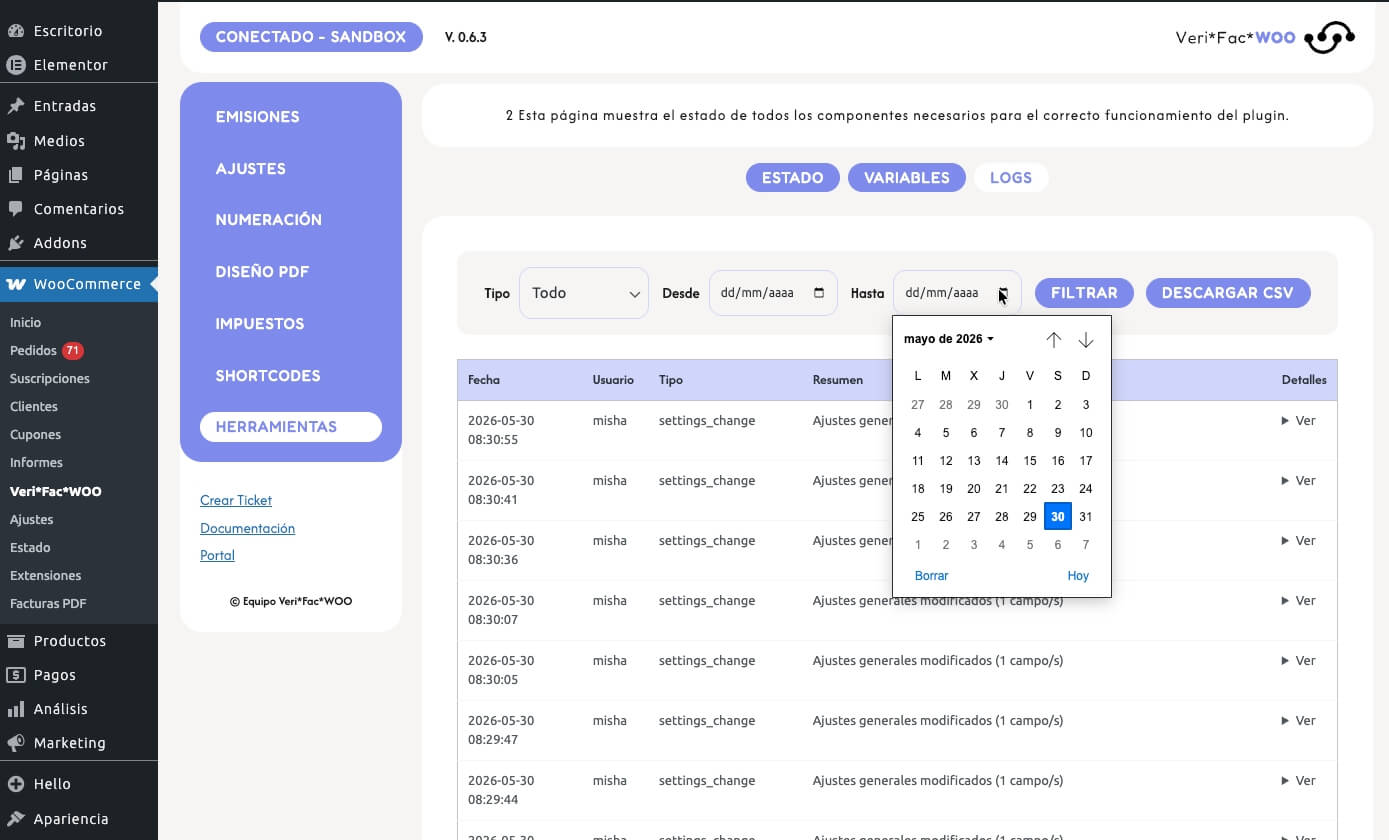Open Suscripciones in WooCommerce submenu

50,379
